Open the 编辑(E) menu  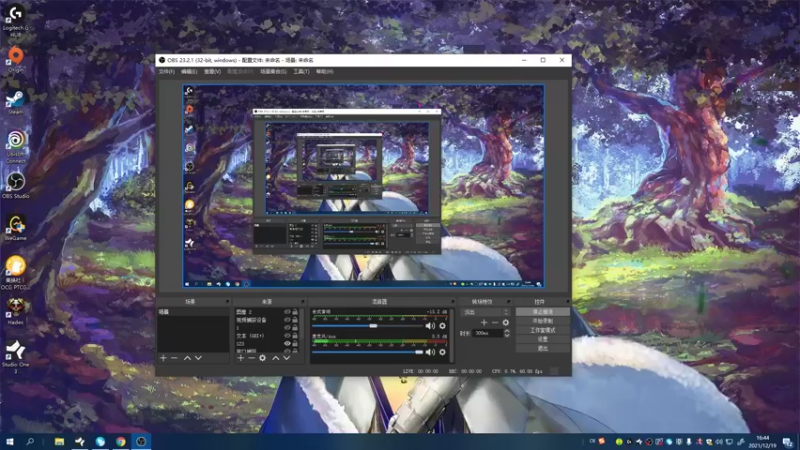click(x=189, y=72)
